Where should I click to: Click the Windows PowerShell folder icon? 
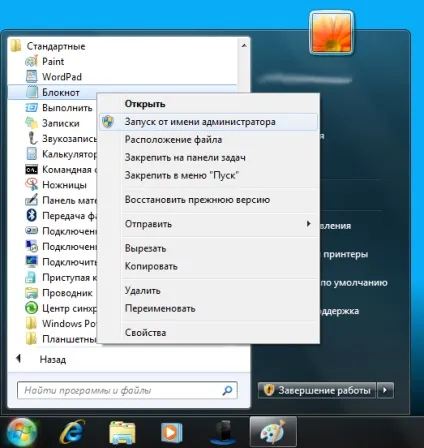coord(31,323)
